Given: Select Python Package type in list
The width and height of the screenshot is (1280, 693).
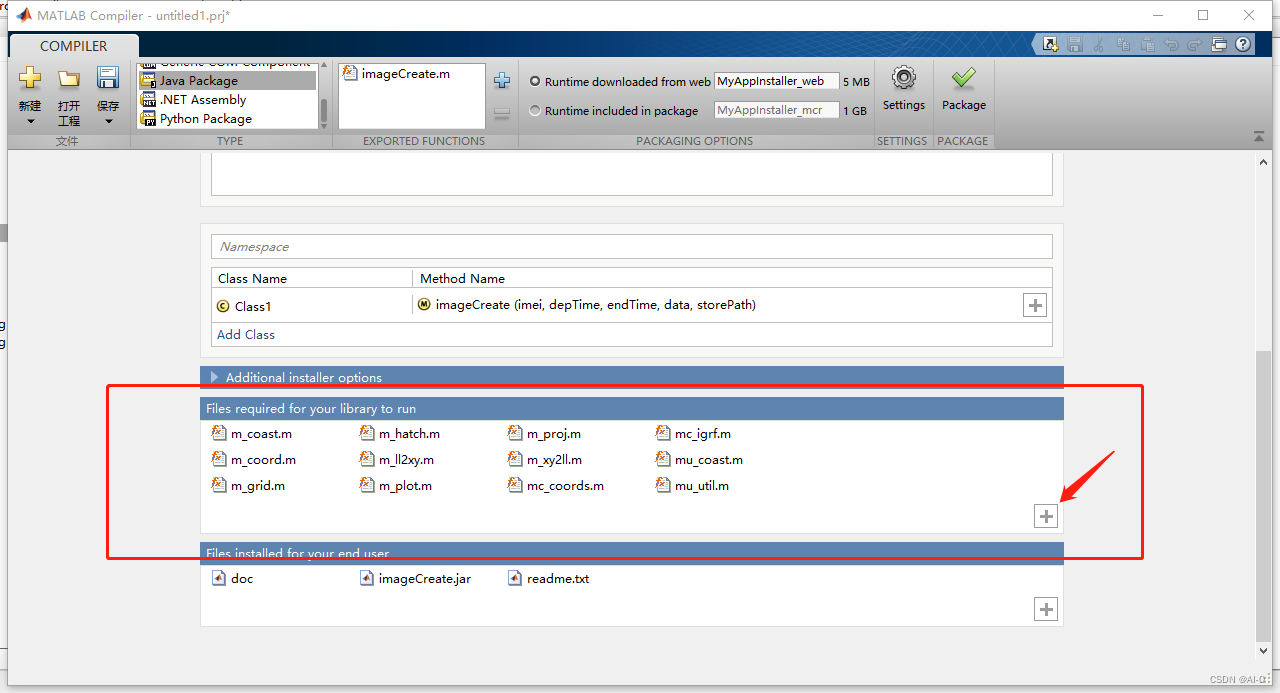Looking at the screenshot, I should (x=205, y=119).
